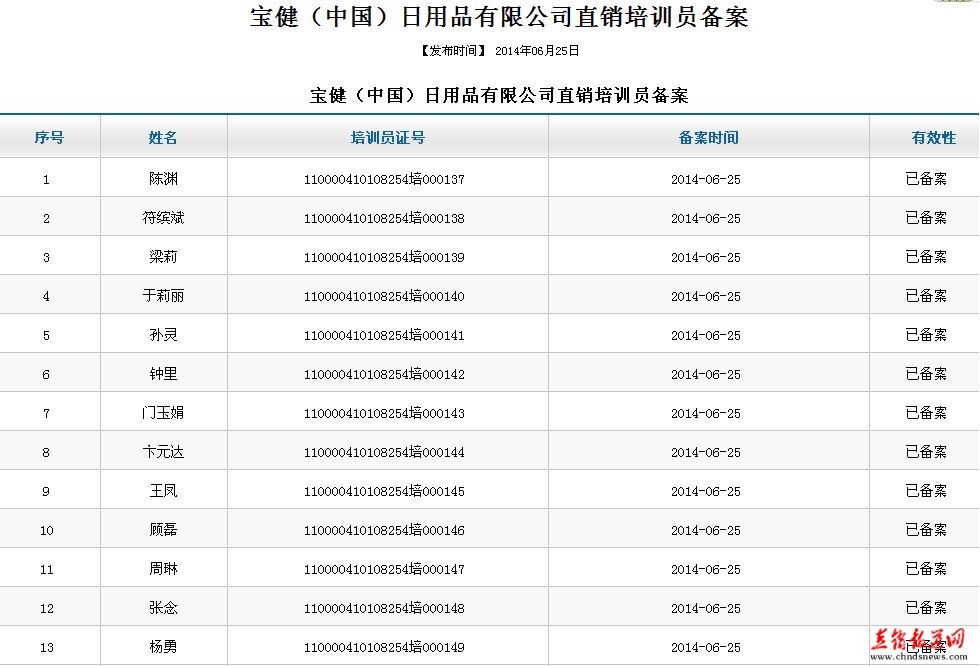Image resolution: width=980 pixels, height=666 pixels.
Task: Click certificate number ending 培000141
Action: pyautogui.click(x=384, y=335)
